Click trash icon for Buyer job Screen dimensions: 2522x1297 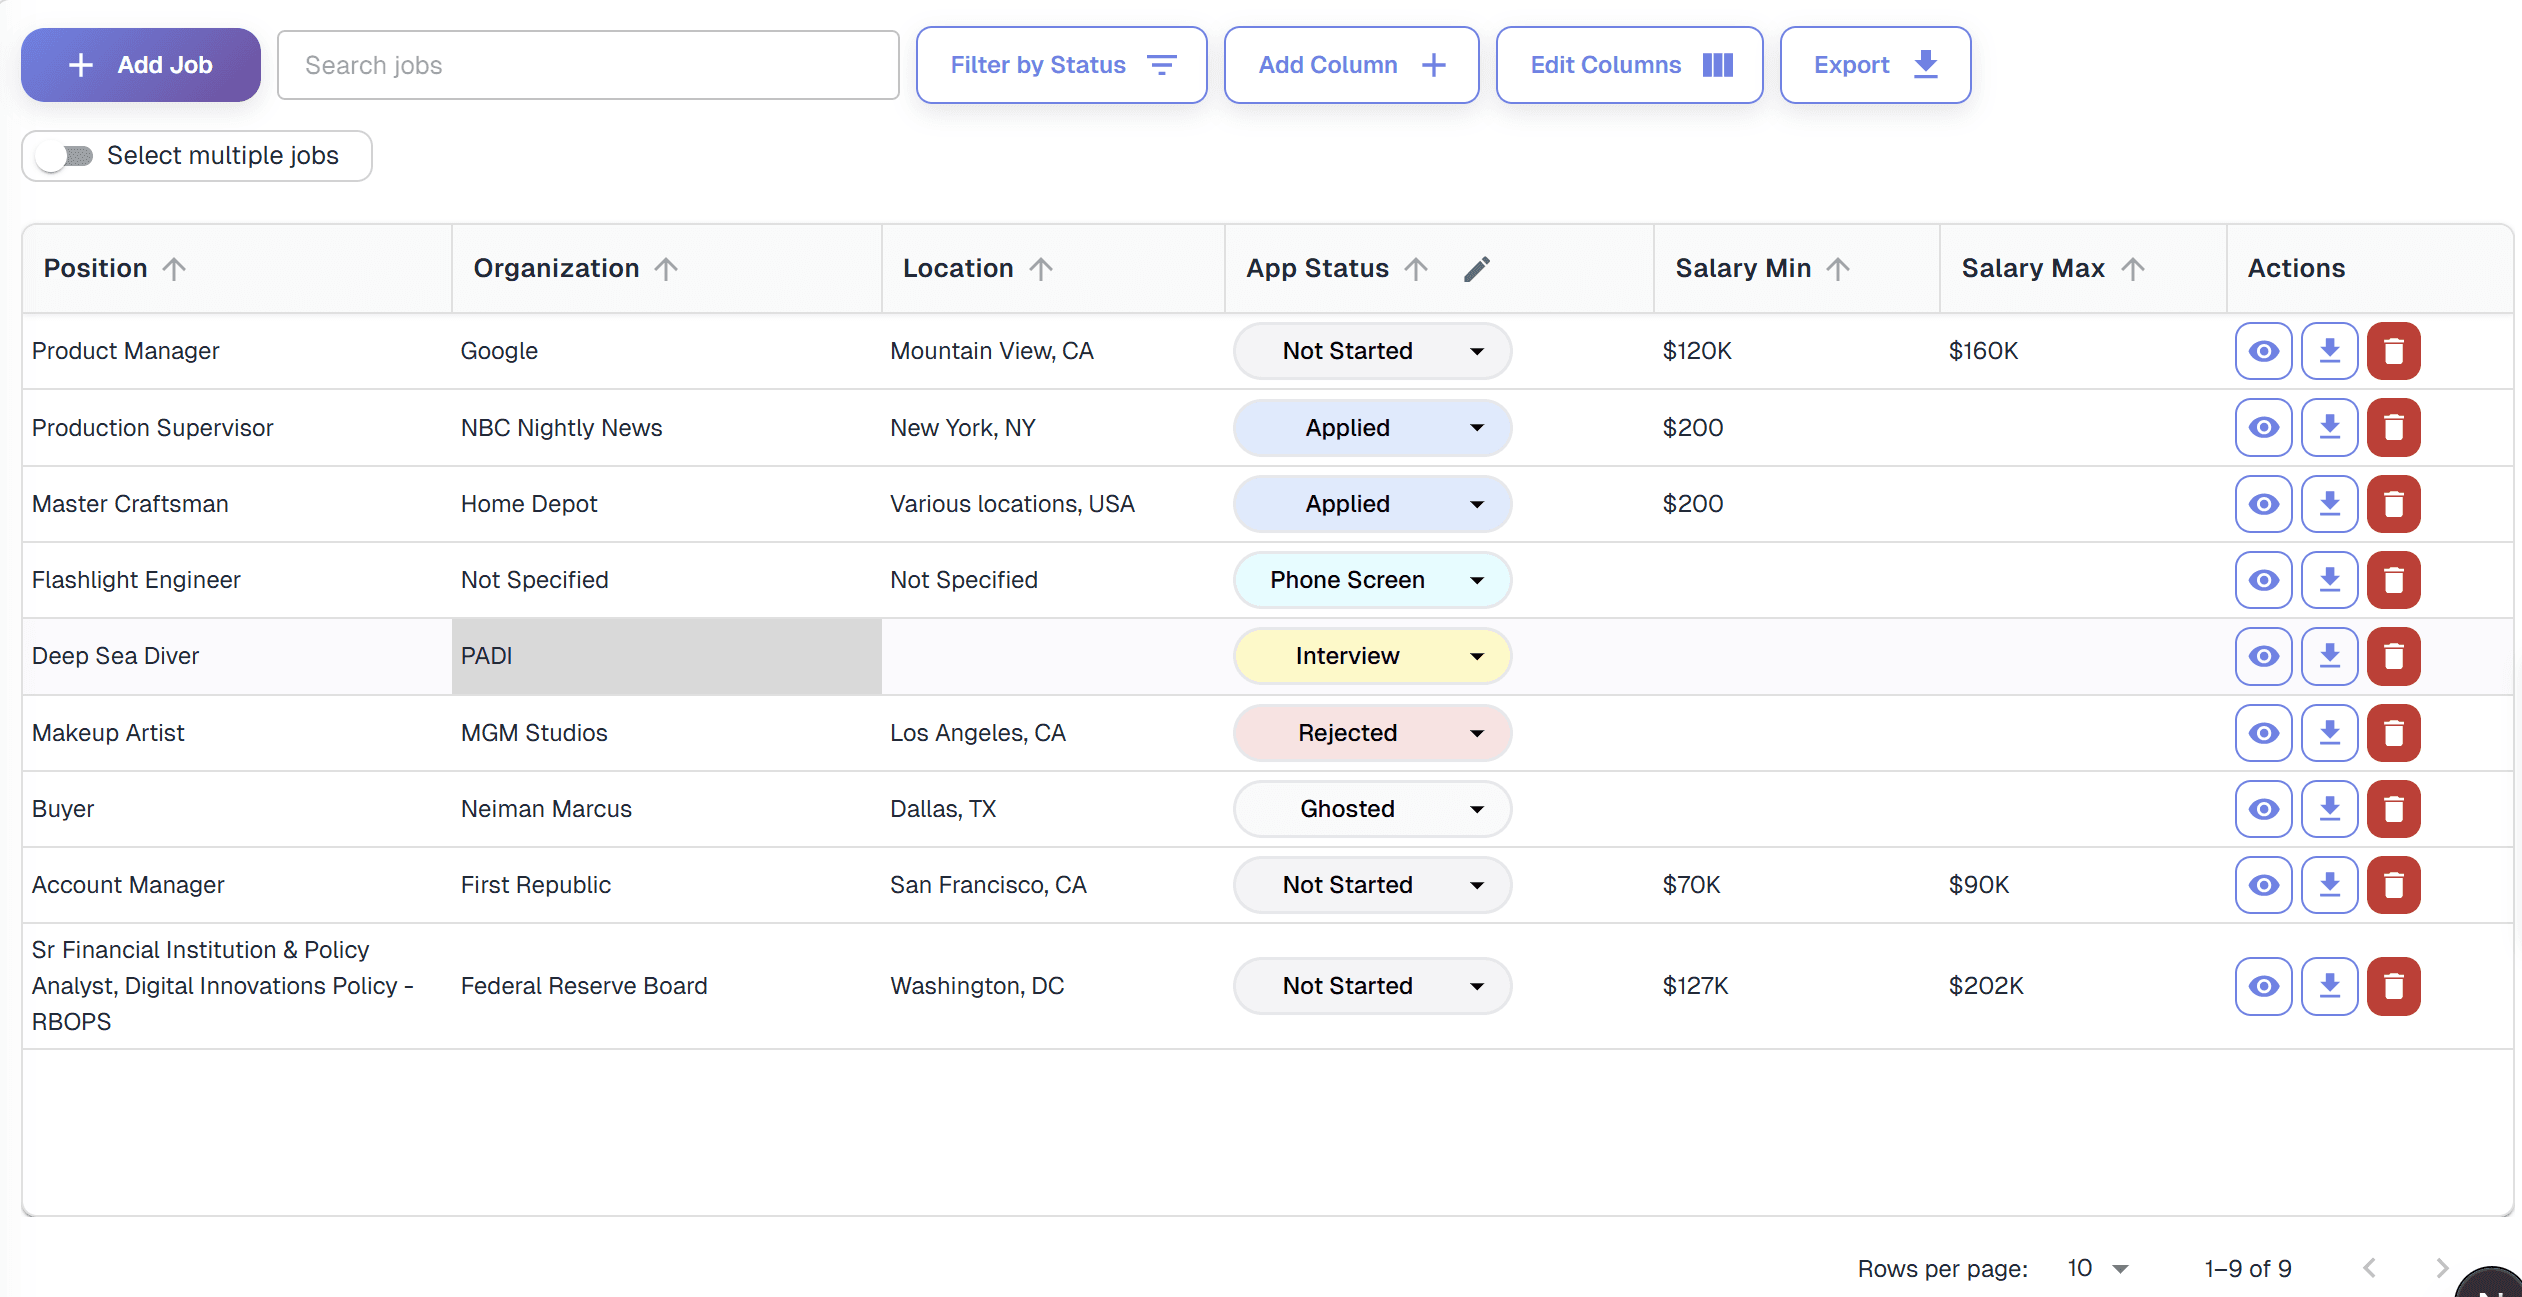[2393, 809]
